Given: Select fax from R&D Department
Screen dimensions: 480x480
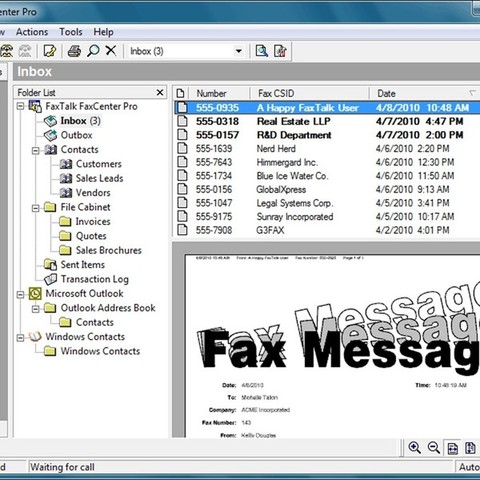Looking at the screenshot, I should click(327, 135).
